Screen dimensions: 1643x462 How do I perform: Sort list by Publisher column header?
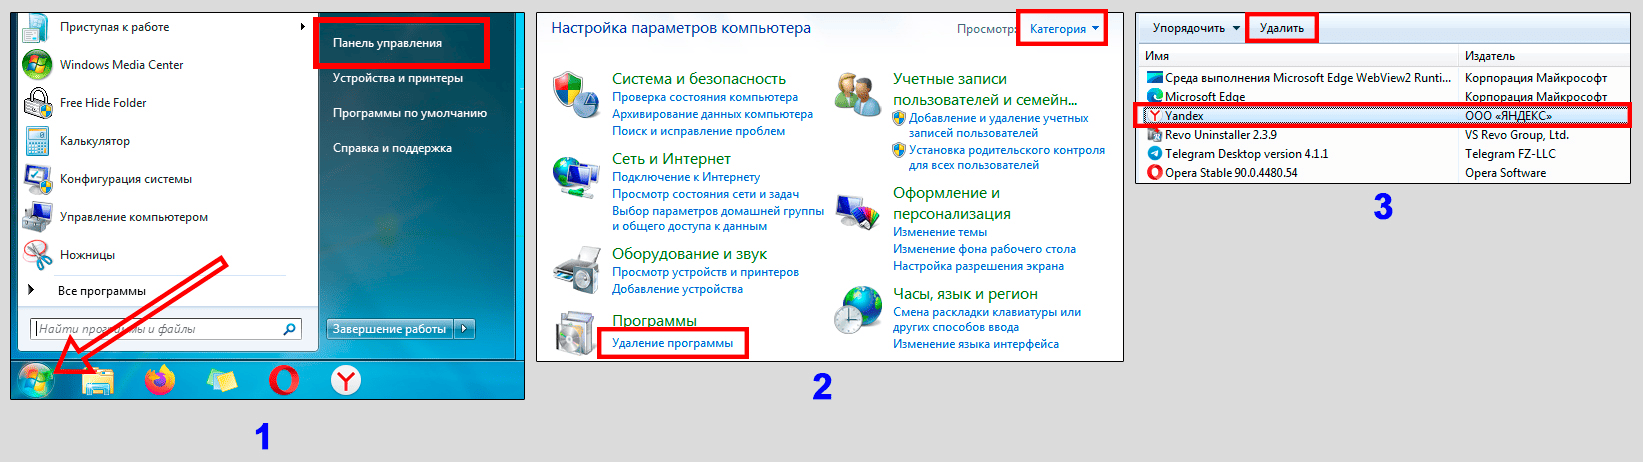1545,56
